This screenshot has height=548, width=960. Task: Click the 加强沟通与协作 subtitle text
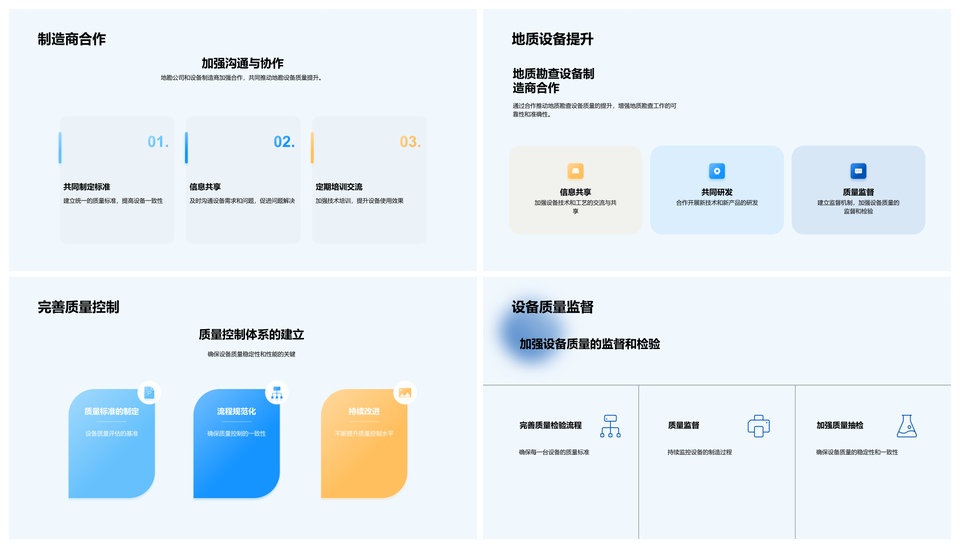[242, 63]
